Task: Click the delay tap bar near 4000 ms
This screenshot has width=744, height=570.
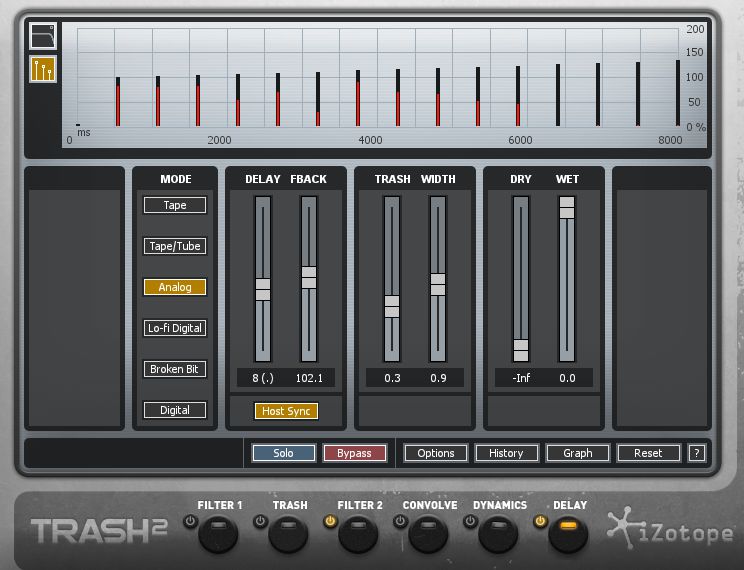Action: 358,98
